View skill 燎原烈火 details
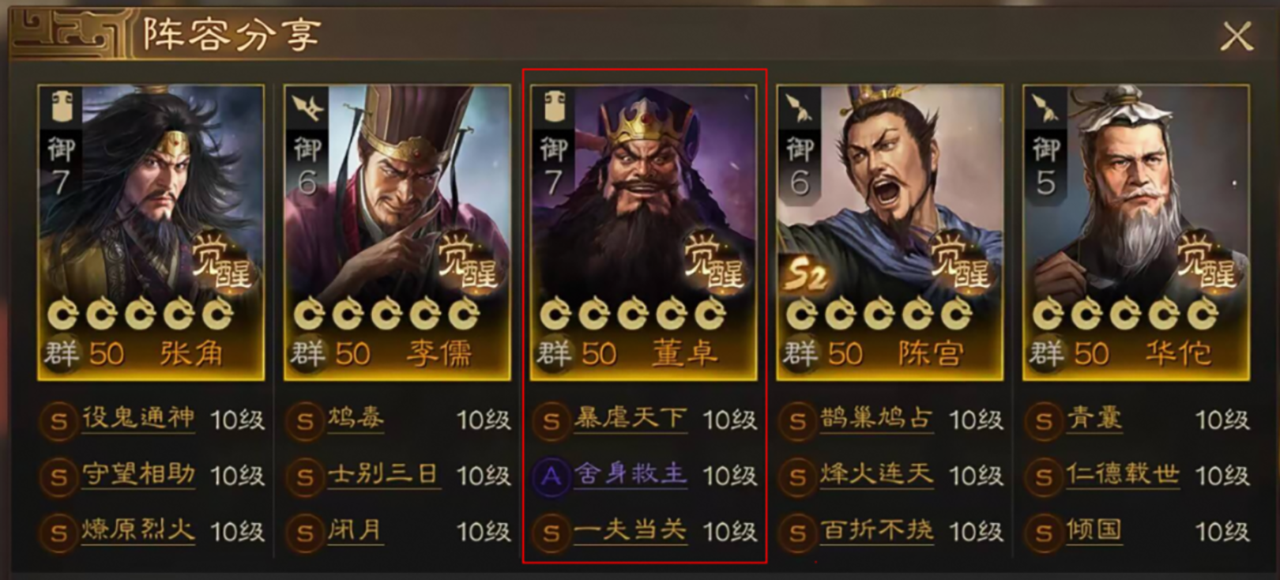Viewport: 1280px width, 580px height. (x=138, y=531)
